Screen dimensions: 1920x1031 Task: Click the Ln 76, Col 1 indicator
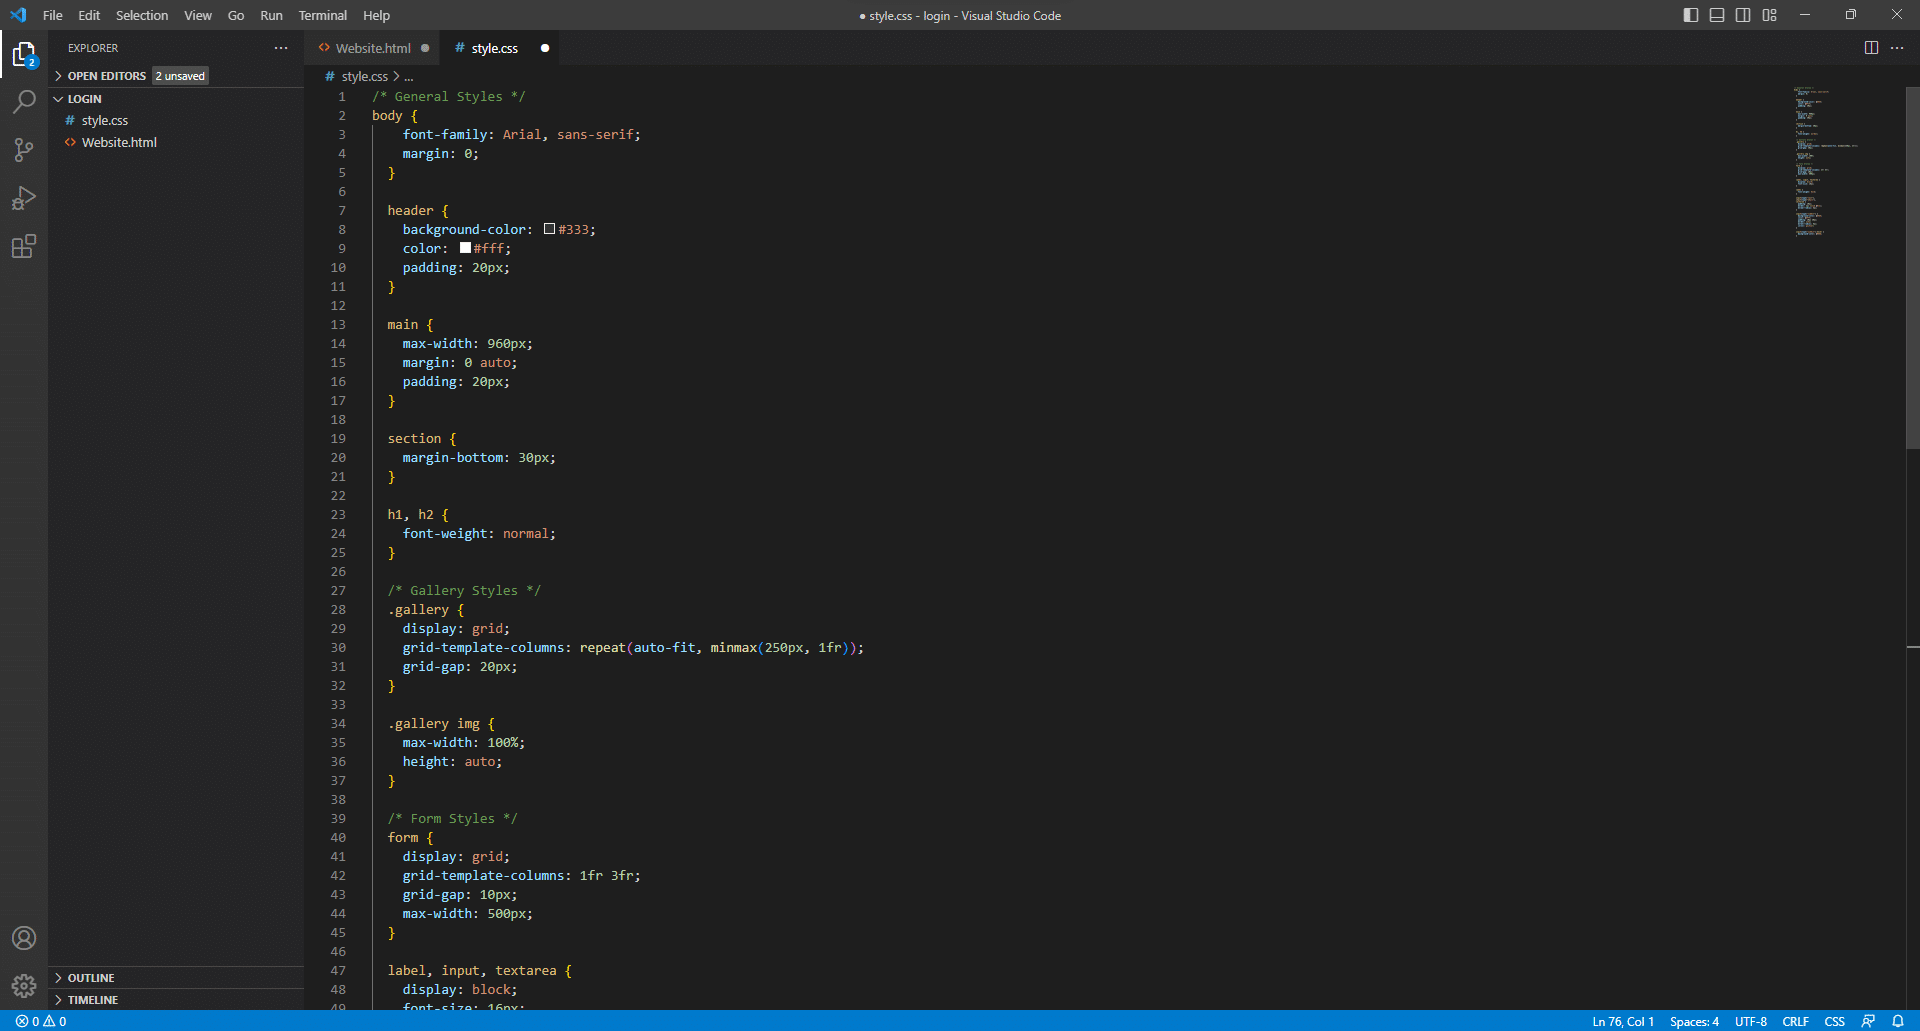pos(1622,1021)
